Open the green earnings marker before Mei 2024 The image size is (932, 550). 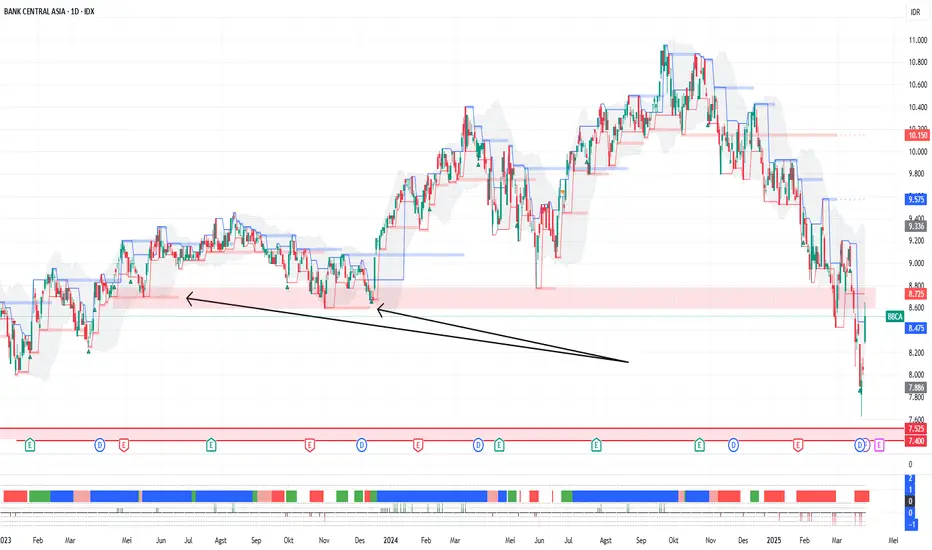click(x=499, y=445)
